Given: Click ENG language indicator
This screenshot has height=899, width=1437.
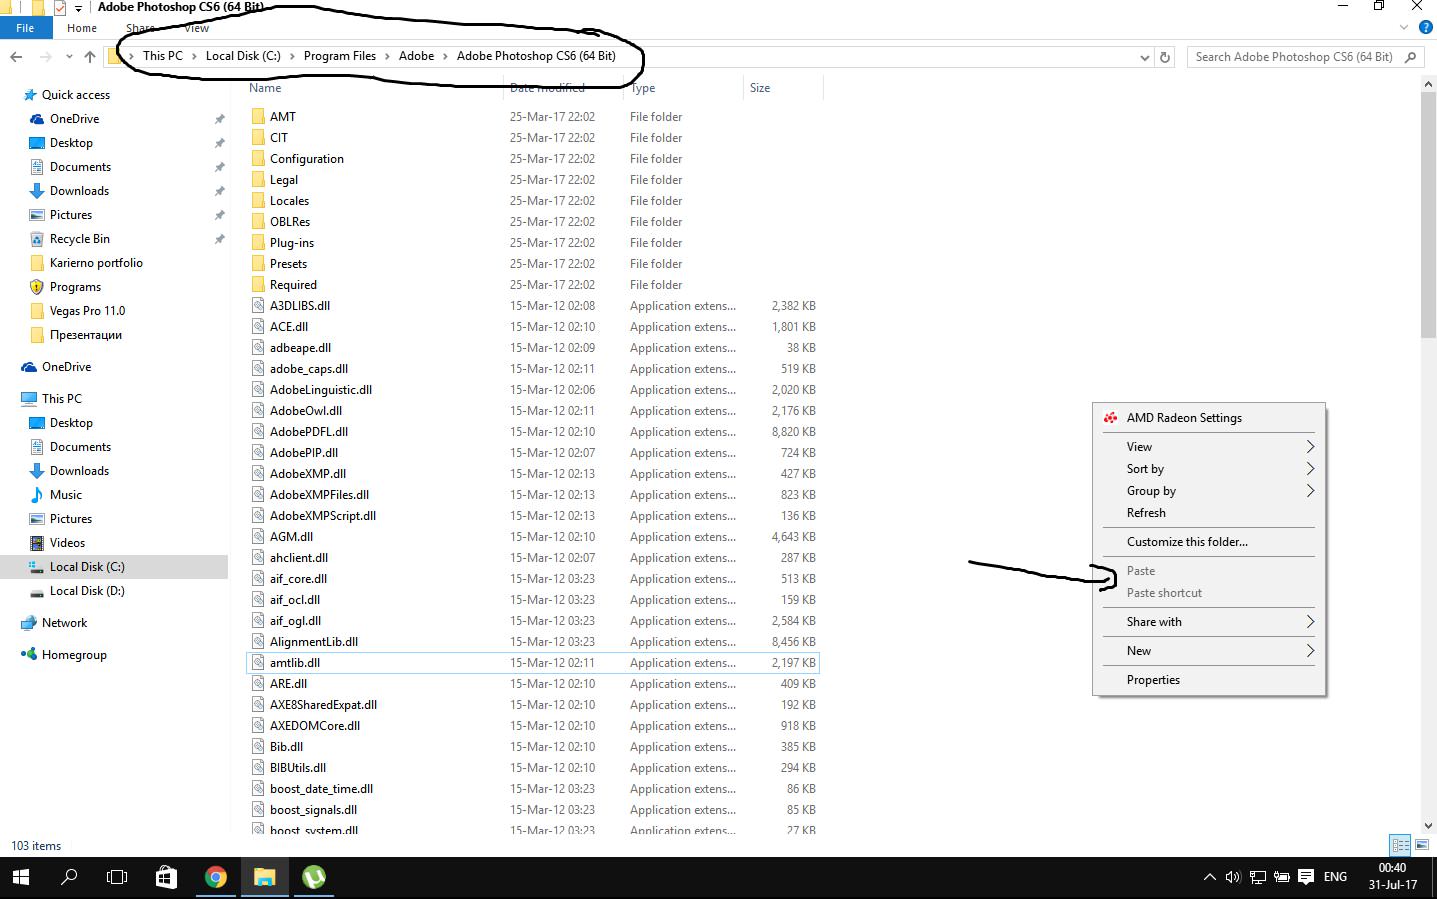Looking at the screenshot, I should coord(1335,877).
